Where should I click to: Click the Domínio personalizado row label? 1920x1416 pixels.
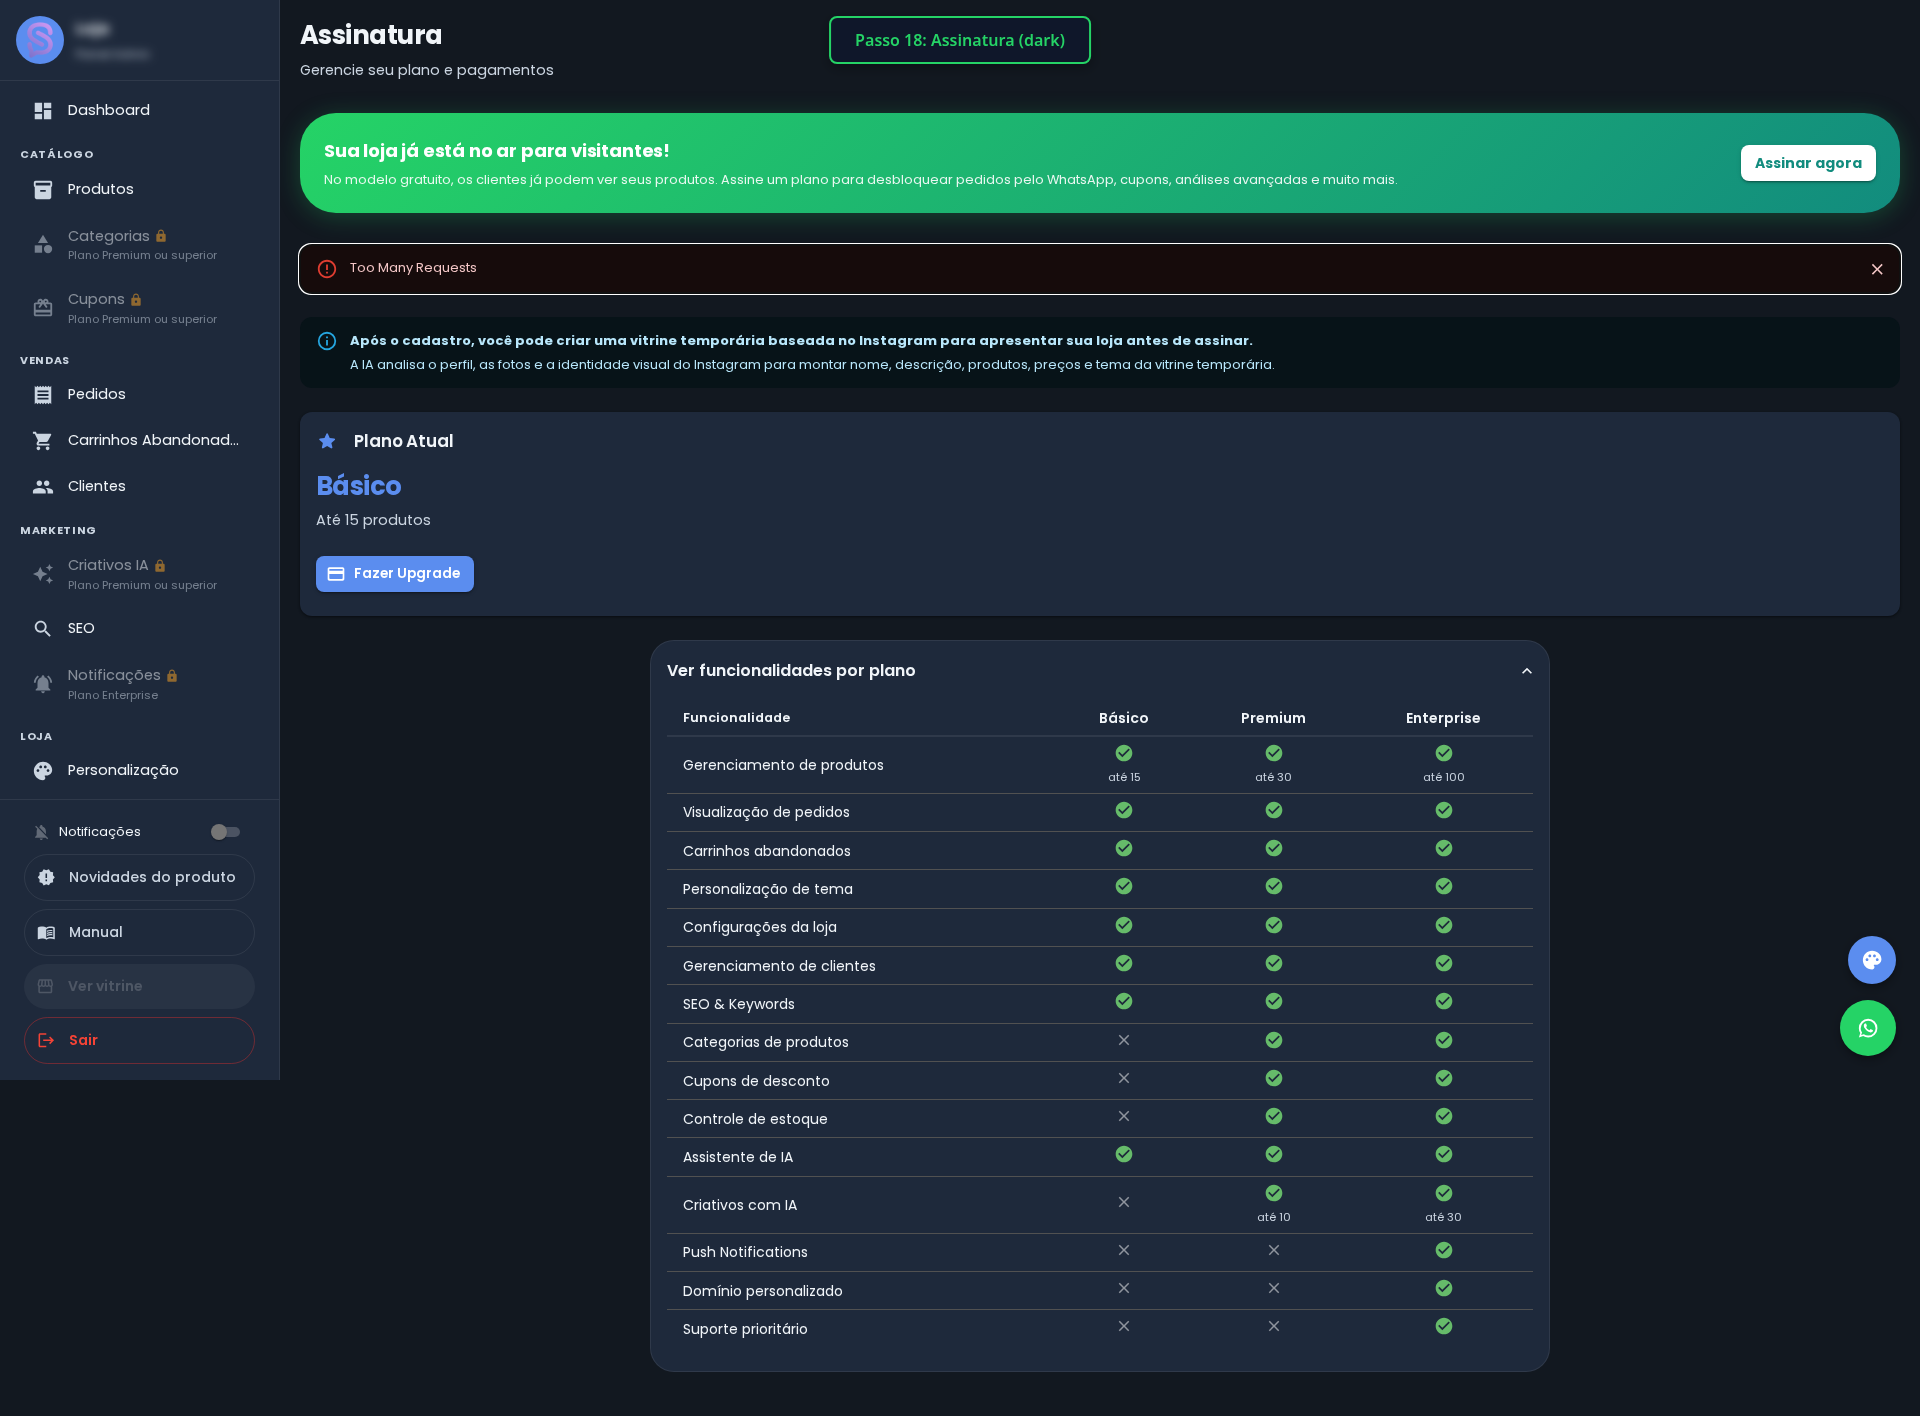[763, 1291]
